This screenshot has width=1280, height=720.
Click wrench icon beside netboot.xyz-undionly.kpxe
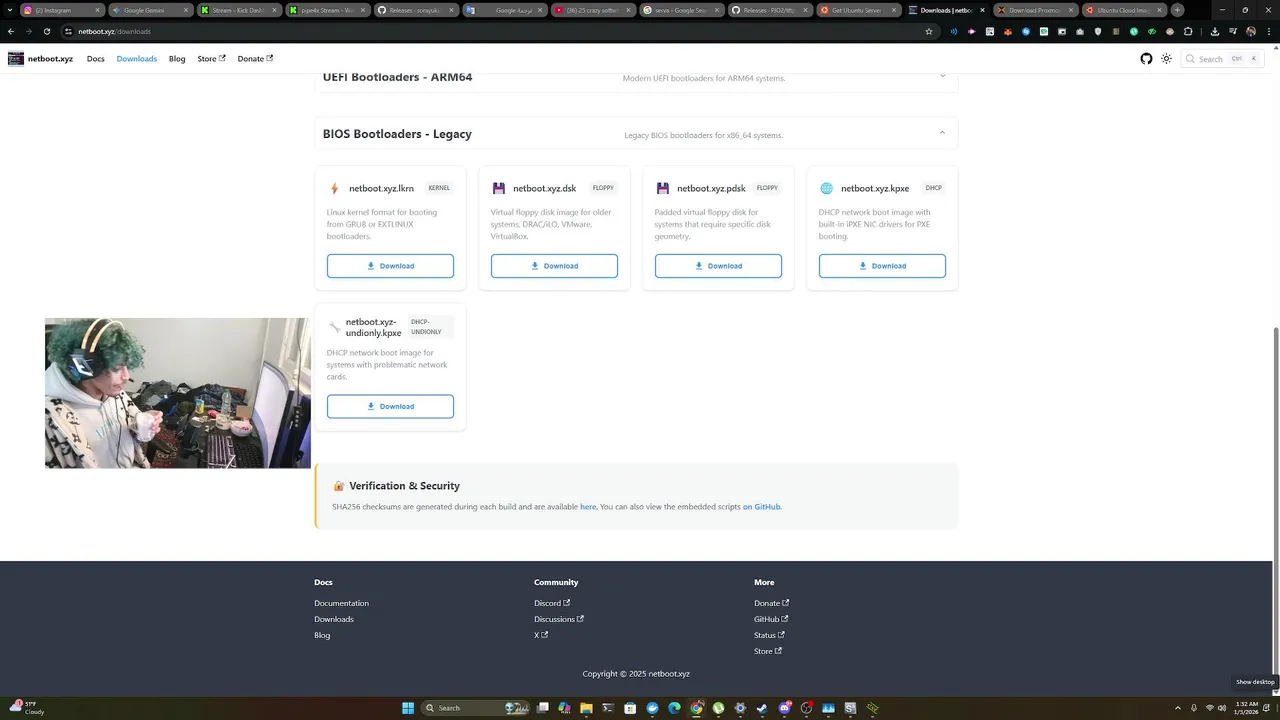point(334,327)
